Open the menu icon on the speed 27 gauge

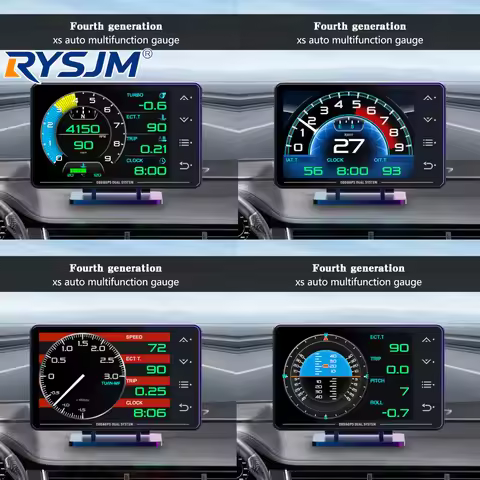(428, 143)
